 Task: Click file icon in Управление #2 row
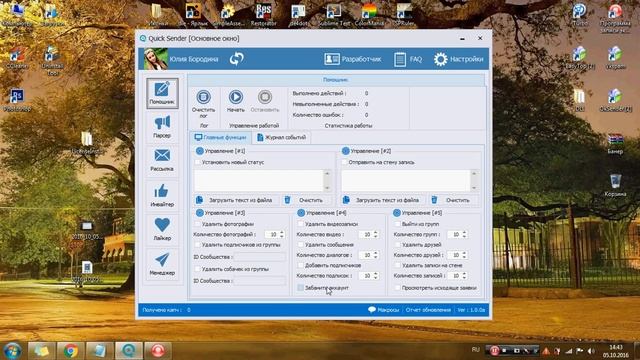(x=346, y=200)
